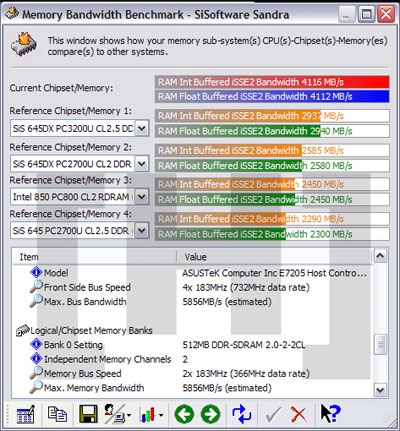Go forward with the green right arrow
The image size is (400, 431).
(x=211, y=414)
